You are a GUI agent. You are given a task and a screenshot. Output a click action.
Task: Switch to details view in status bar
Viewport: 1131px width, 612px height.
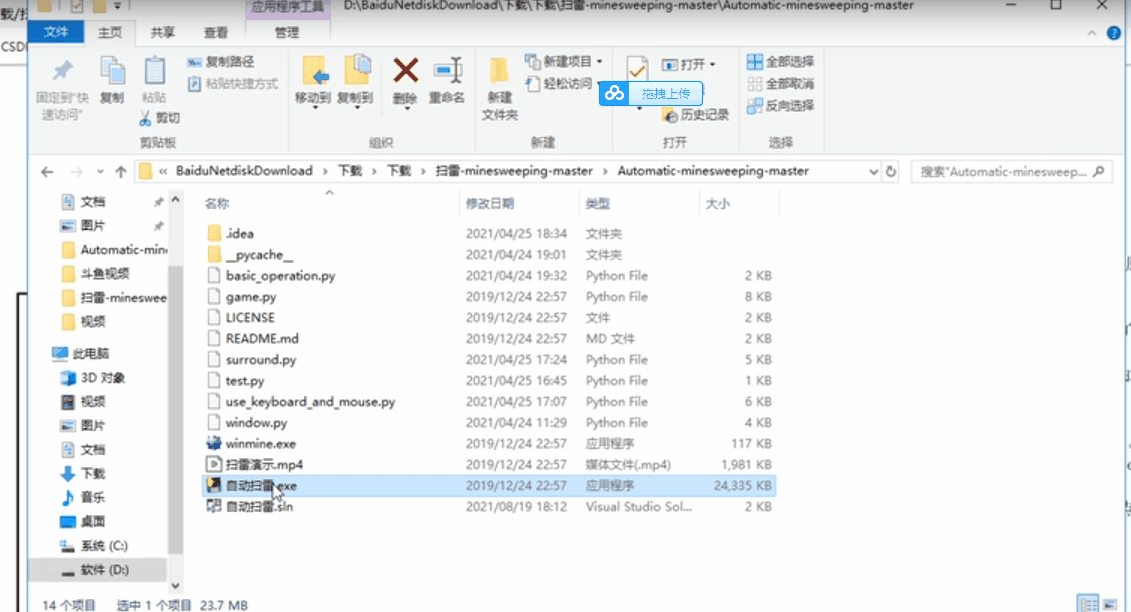click(x=1087, y=604)
